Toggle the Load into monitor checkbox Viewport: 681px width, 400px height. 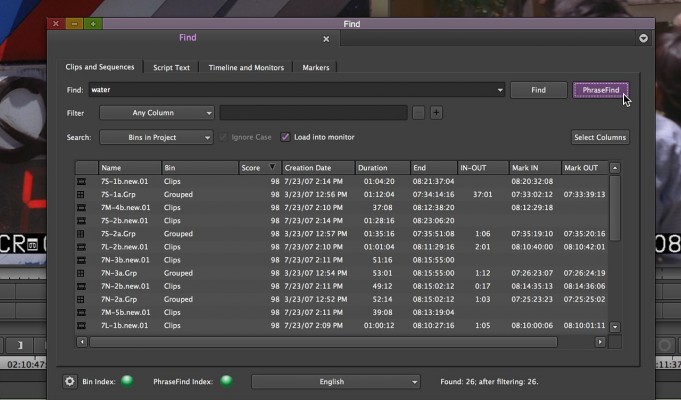(x=286, y=137)
